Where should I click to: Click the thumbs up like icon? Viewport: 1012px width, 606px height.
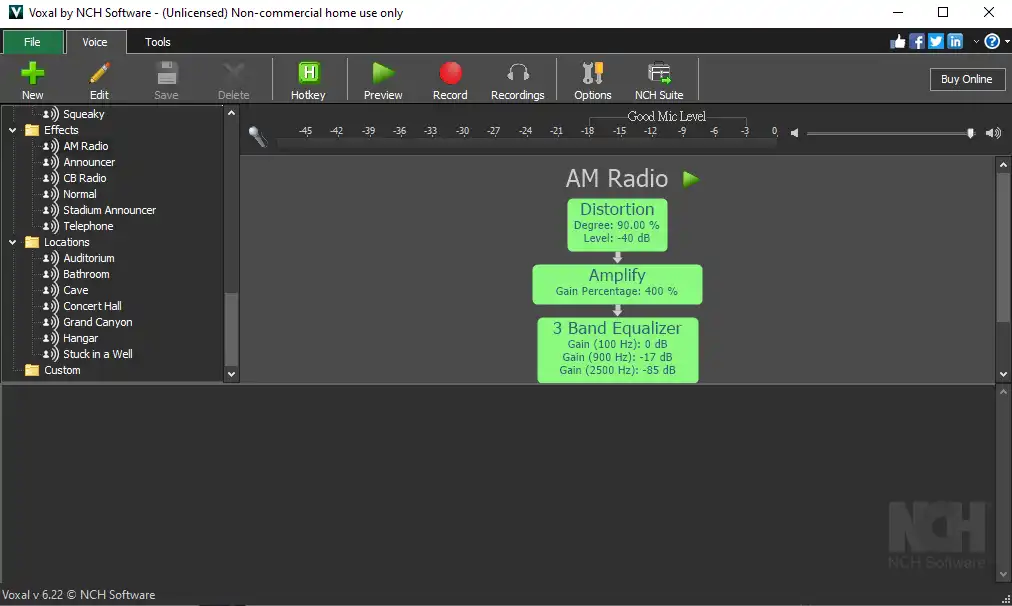coord(898,42)
